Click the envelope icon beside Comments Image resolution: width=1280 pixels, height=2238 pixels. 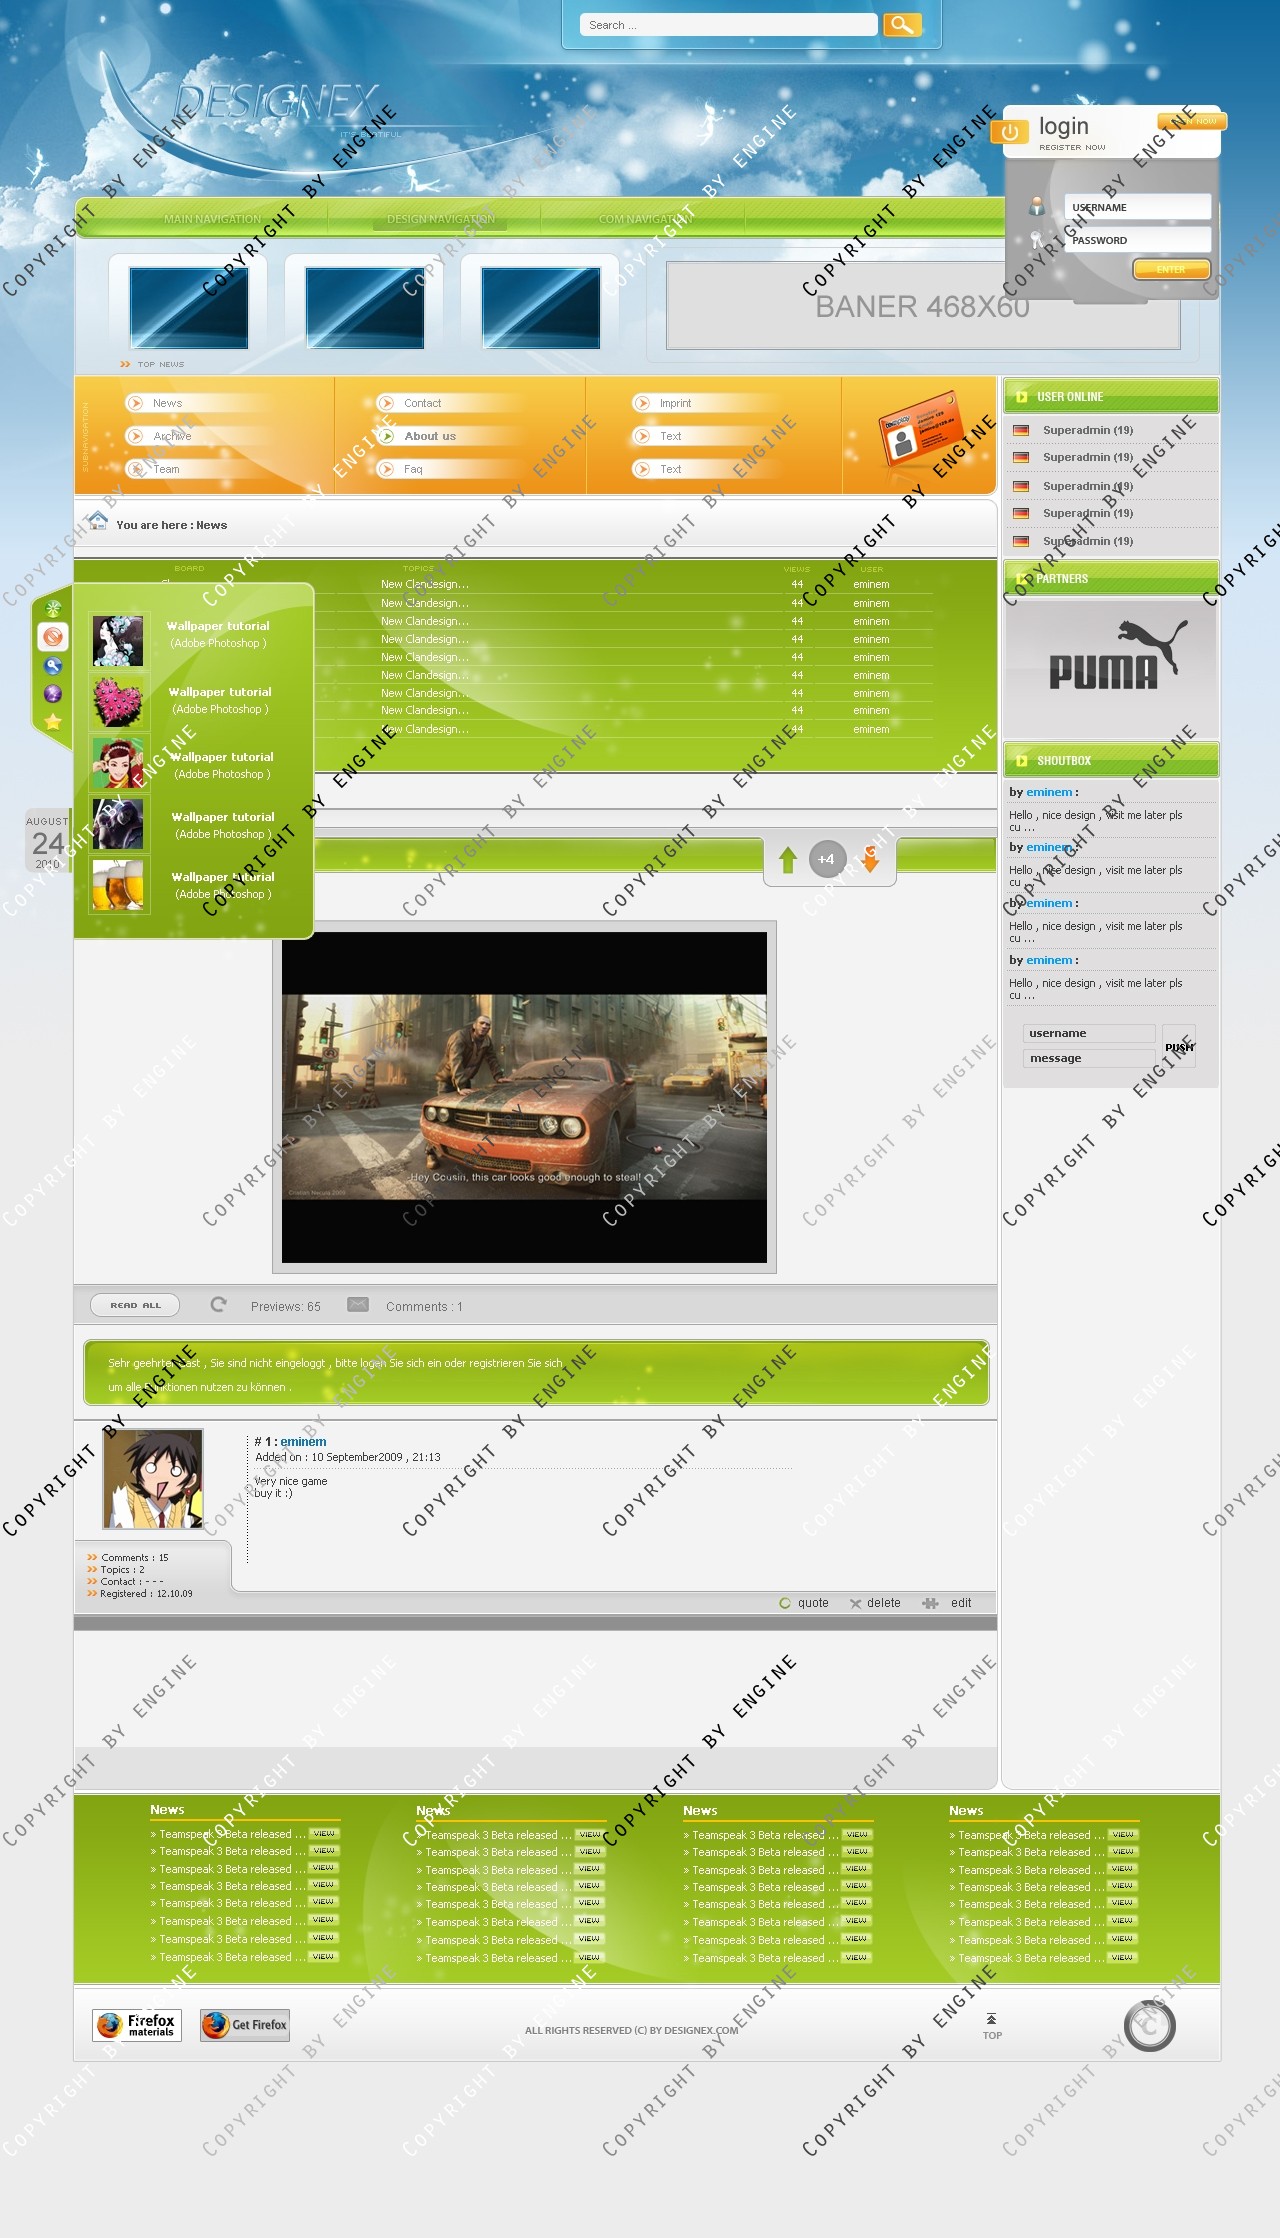point(358,1304)
